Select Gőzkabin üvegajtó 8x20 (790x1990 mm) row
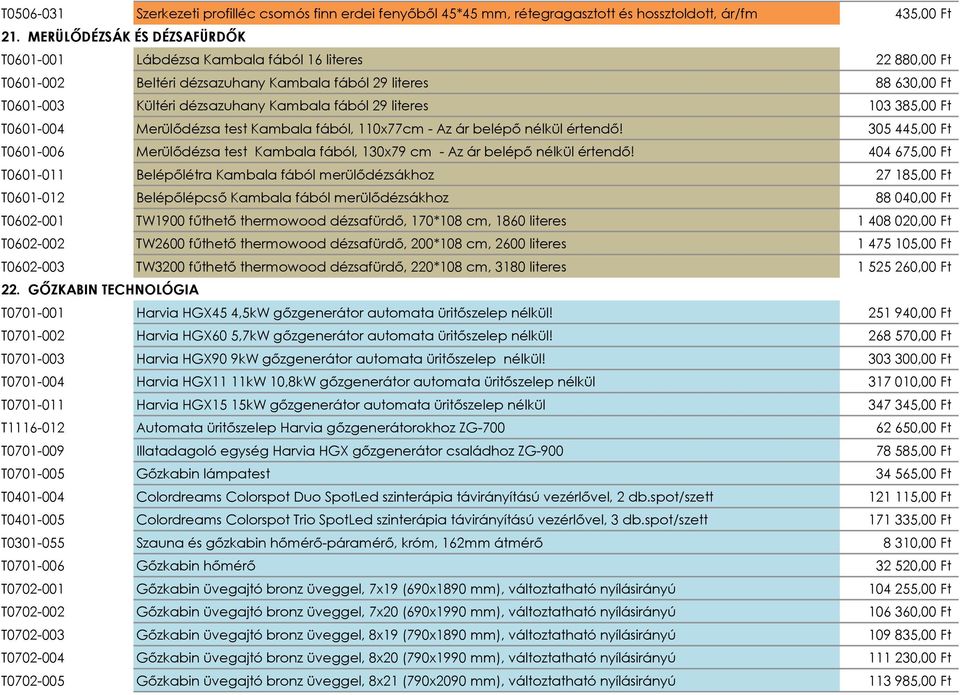Image resolution: width=960 pixels, height=695 pixels. (487, 657)
